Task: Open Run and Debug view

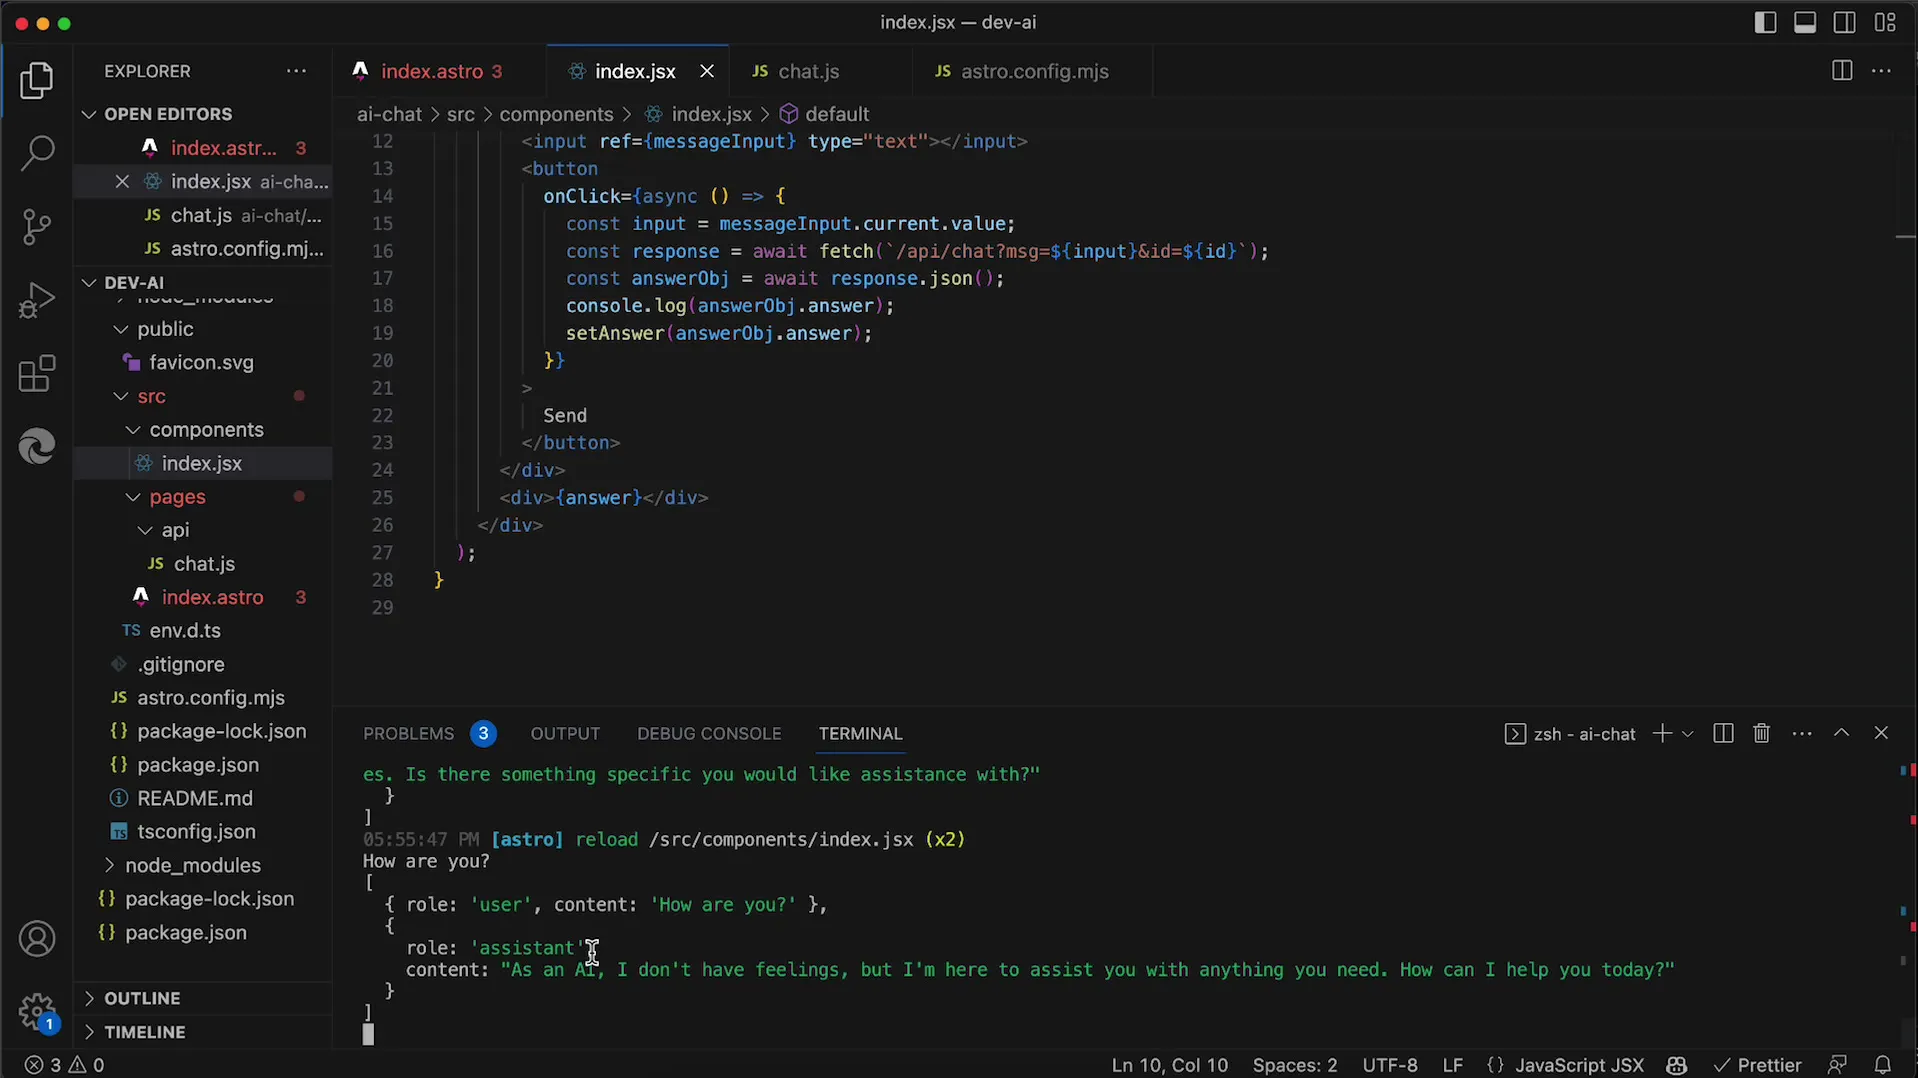Action: click(x=37, y=300)
